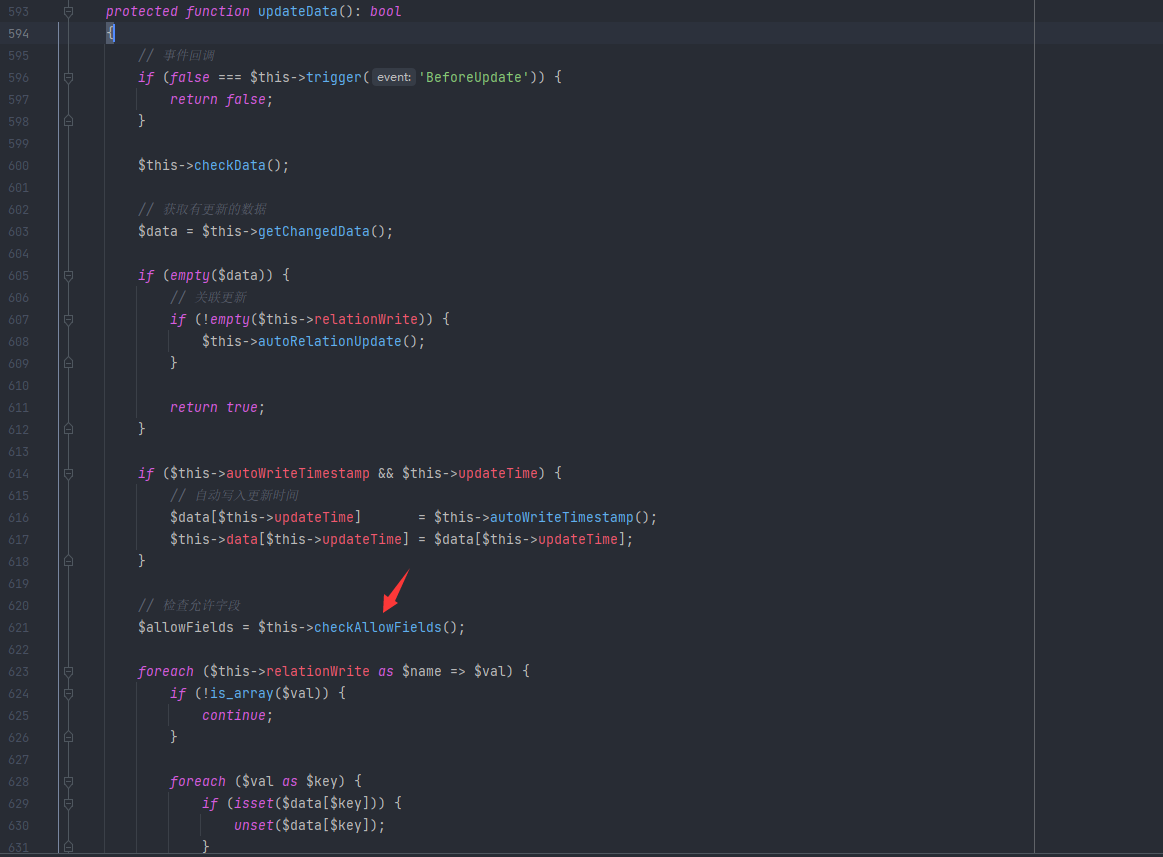Click the autoRelationUpdate method call

329,341
